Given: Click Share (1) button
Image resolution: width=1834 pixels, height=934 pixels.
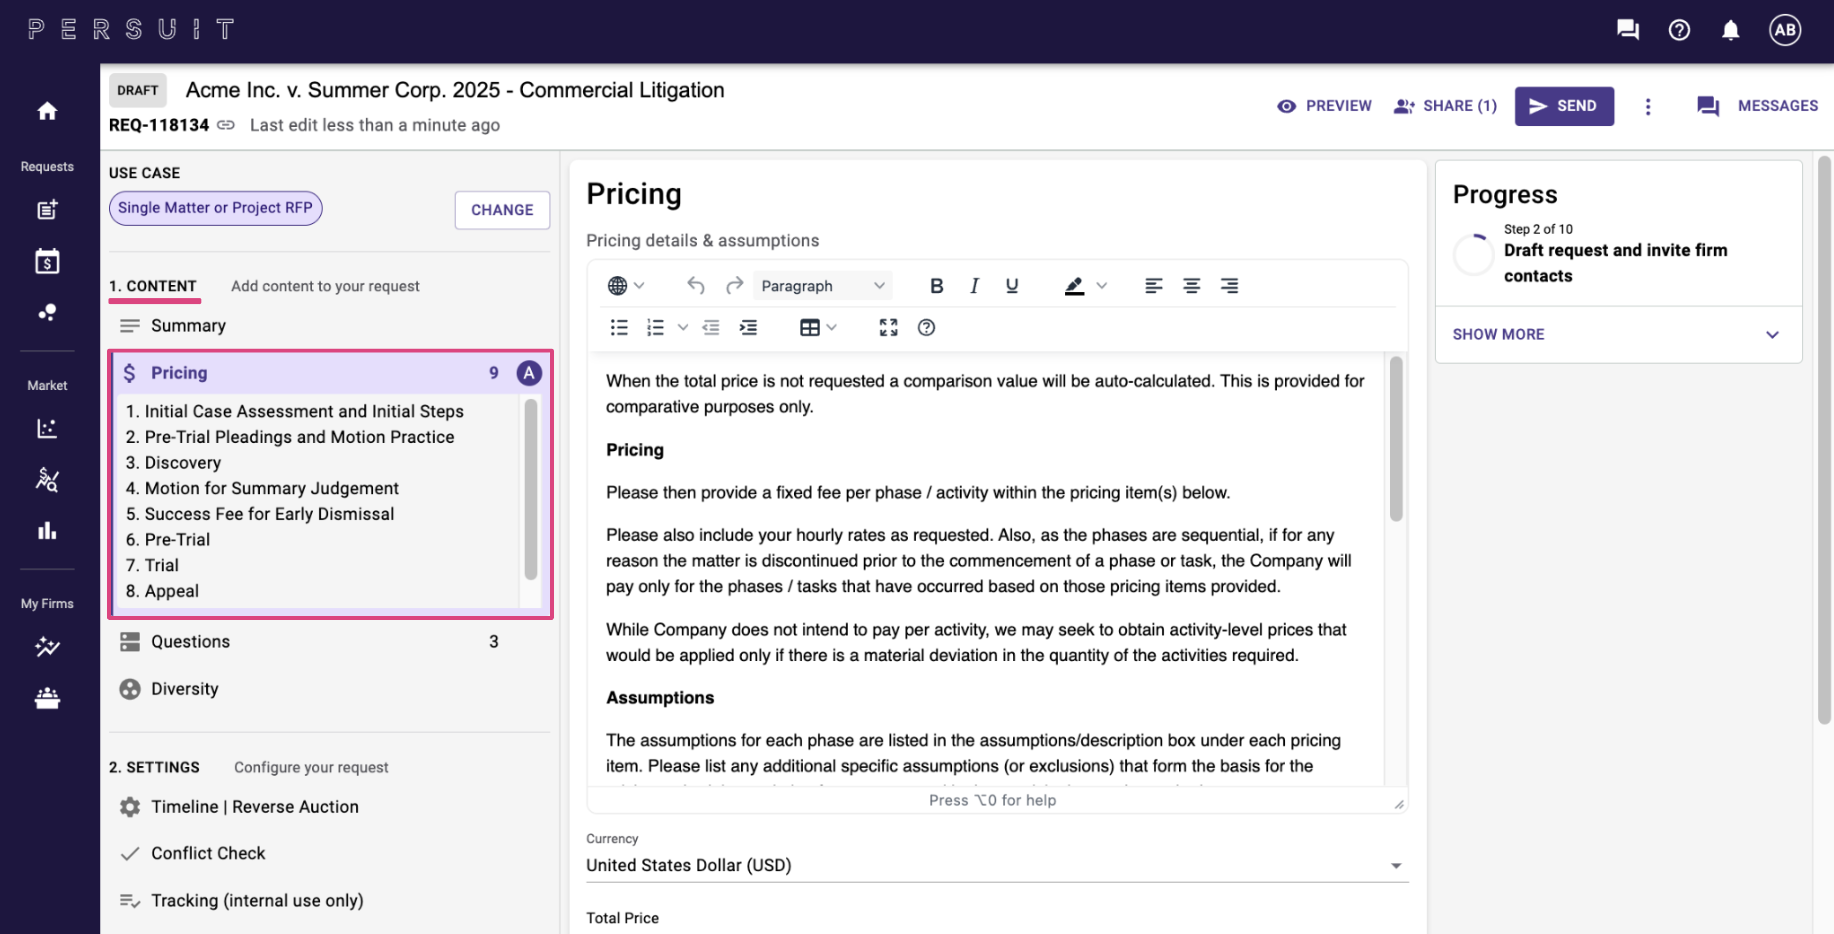Looking at the screenshot, I should click(x=1445, y=106).
